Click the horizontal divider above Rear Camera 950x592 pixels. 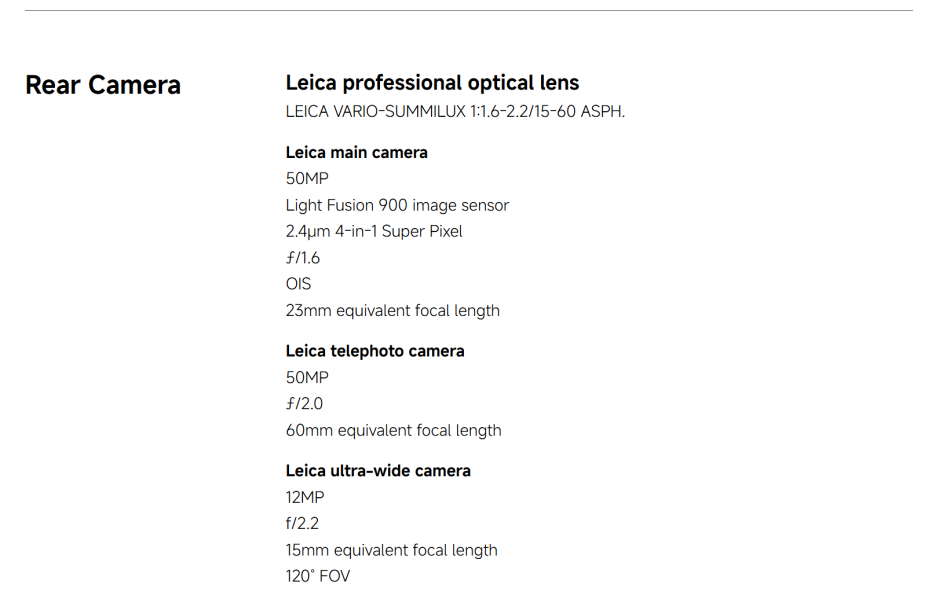click(468, 10)
